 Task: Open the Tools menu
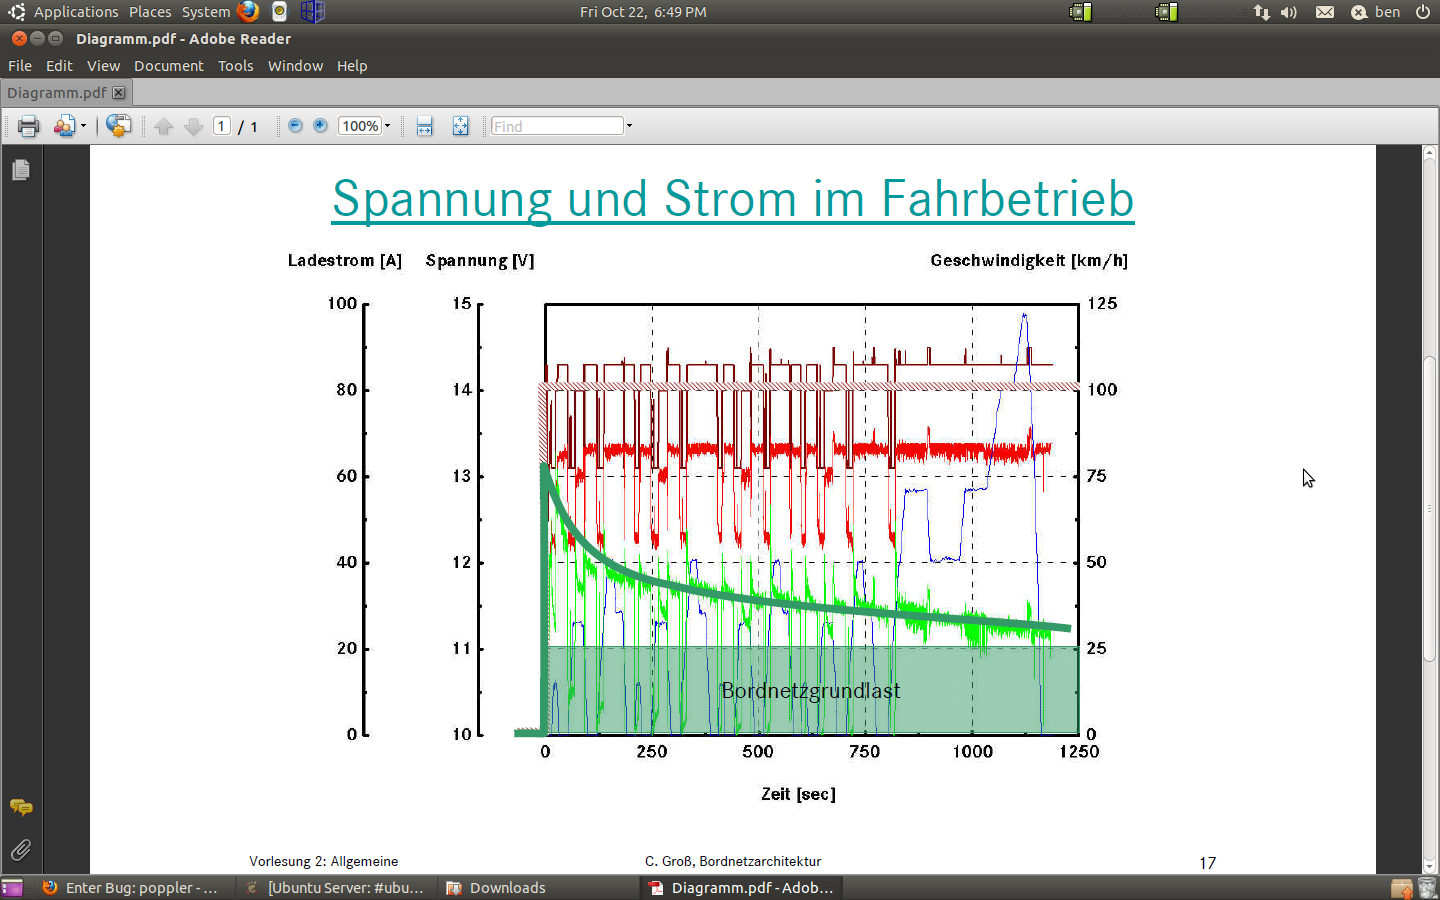235,66
